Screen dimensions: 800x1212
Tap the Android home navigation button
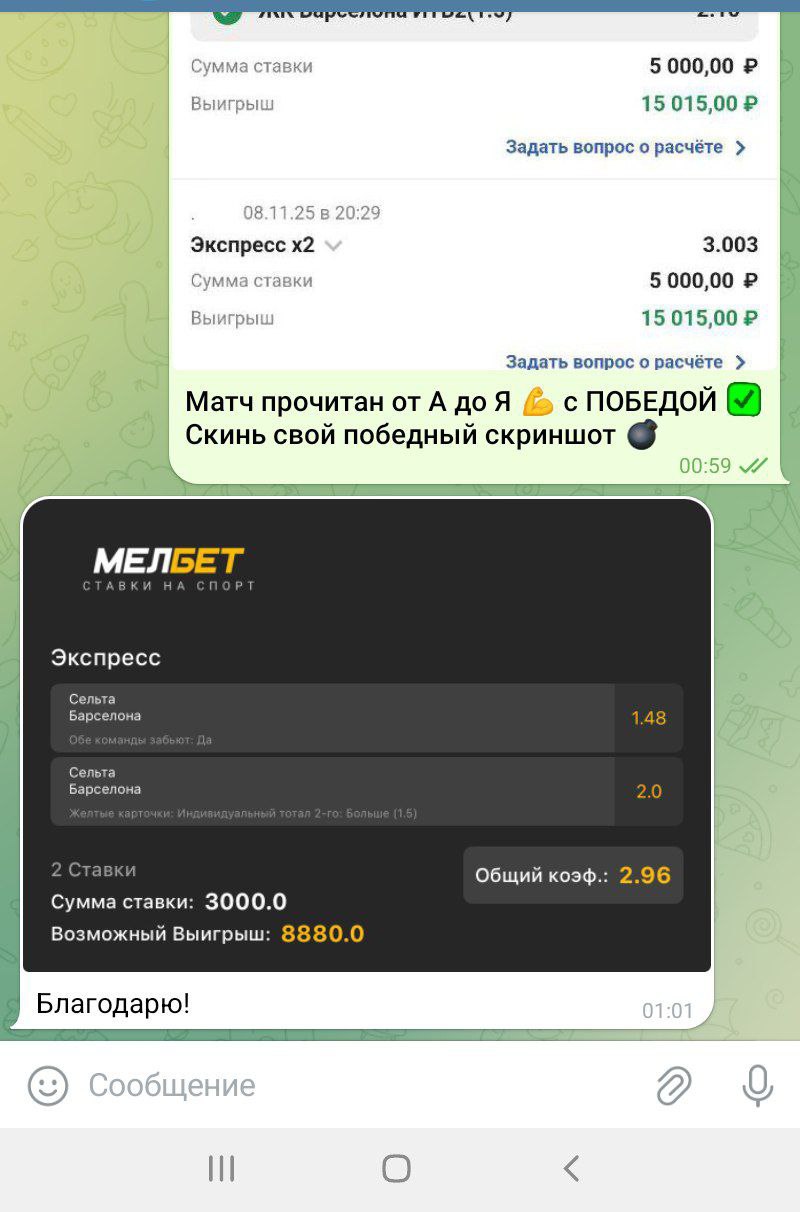coord(397,1168)
